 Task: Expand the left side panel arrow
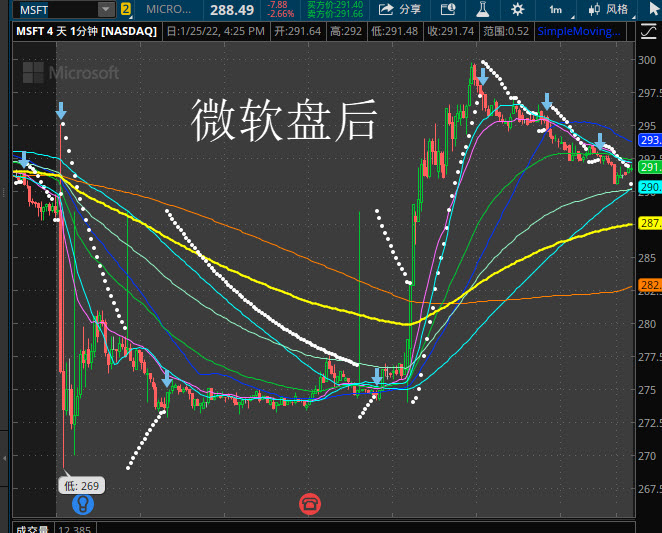pos(4,458)
